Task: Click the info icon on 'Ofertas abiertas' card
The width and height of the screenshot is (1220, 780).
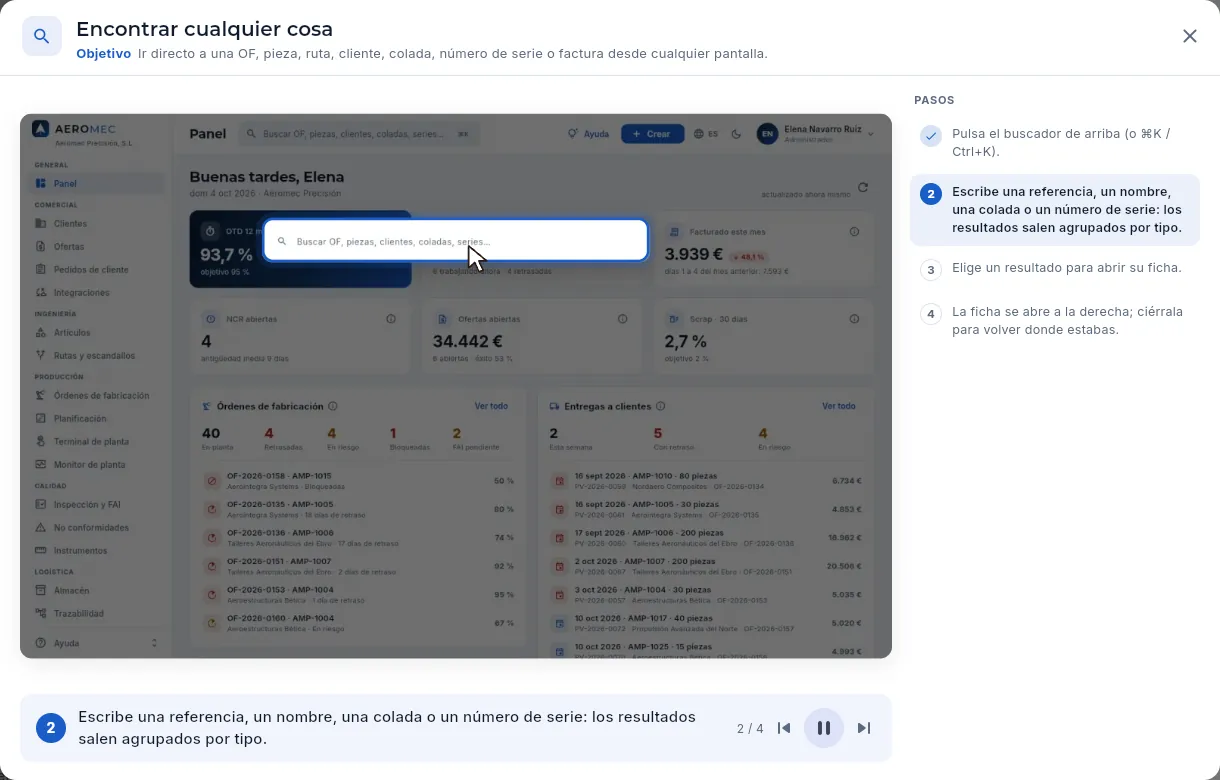Action: (x=622, y=319)
